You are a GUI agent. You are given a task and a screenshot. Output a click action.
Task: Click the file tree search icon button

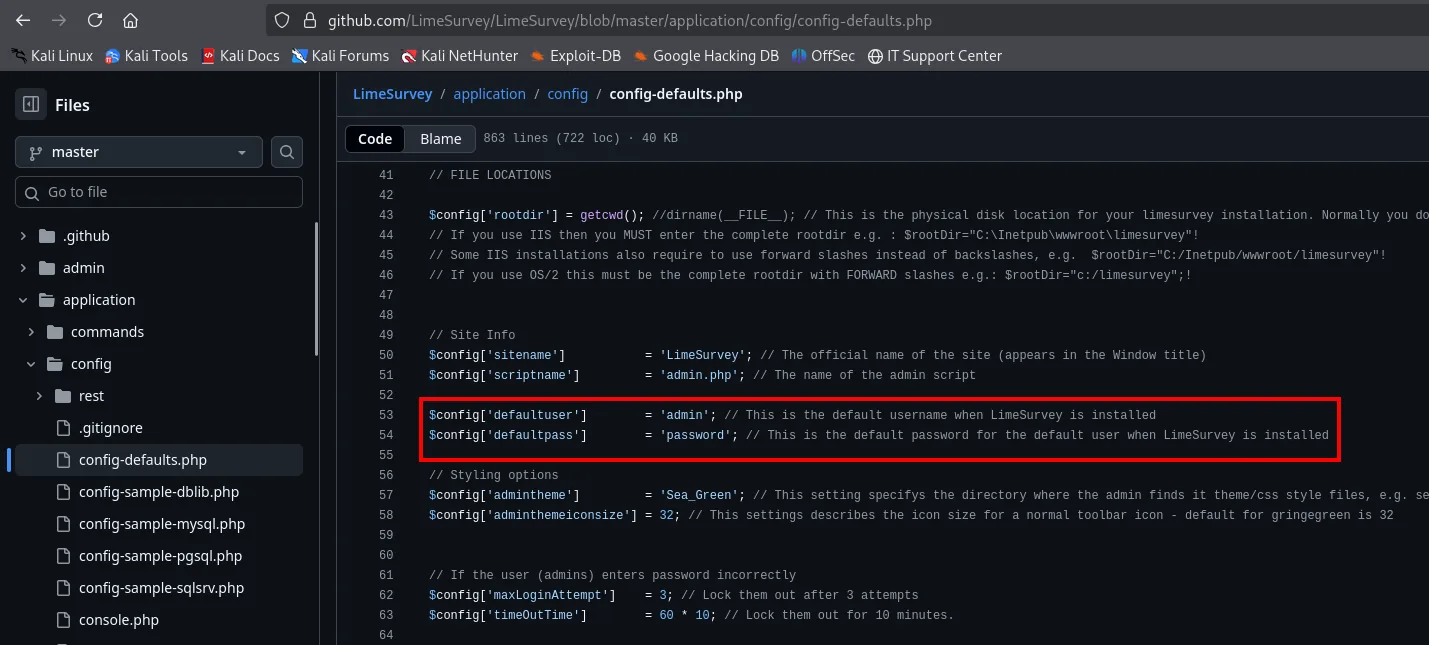286,152
